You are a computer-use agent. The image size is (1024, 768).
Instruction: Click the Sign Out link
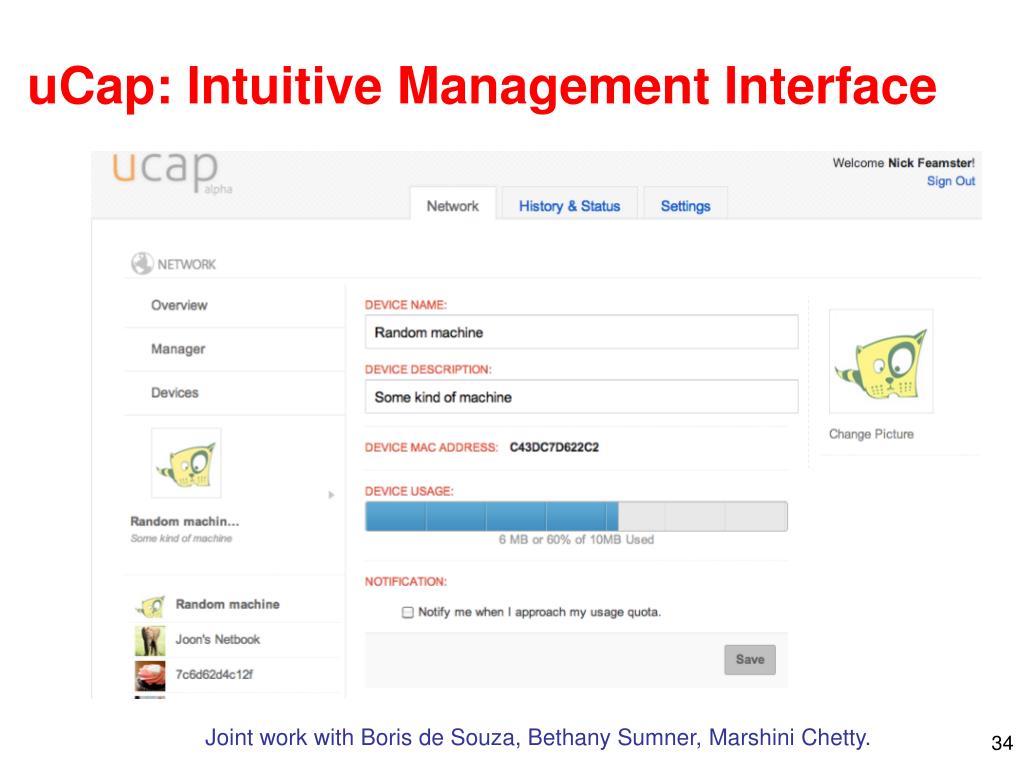pyautogui.click(x=950, y=181)
